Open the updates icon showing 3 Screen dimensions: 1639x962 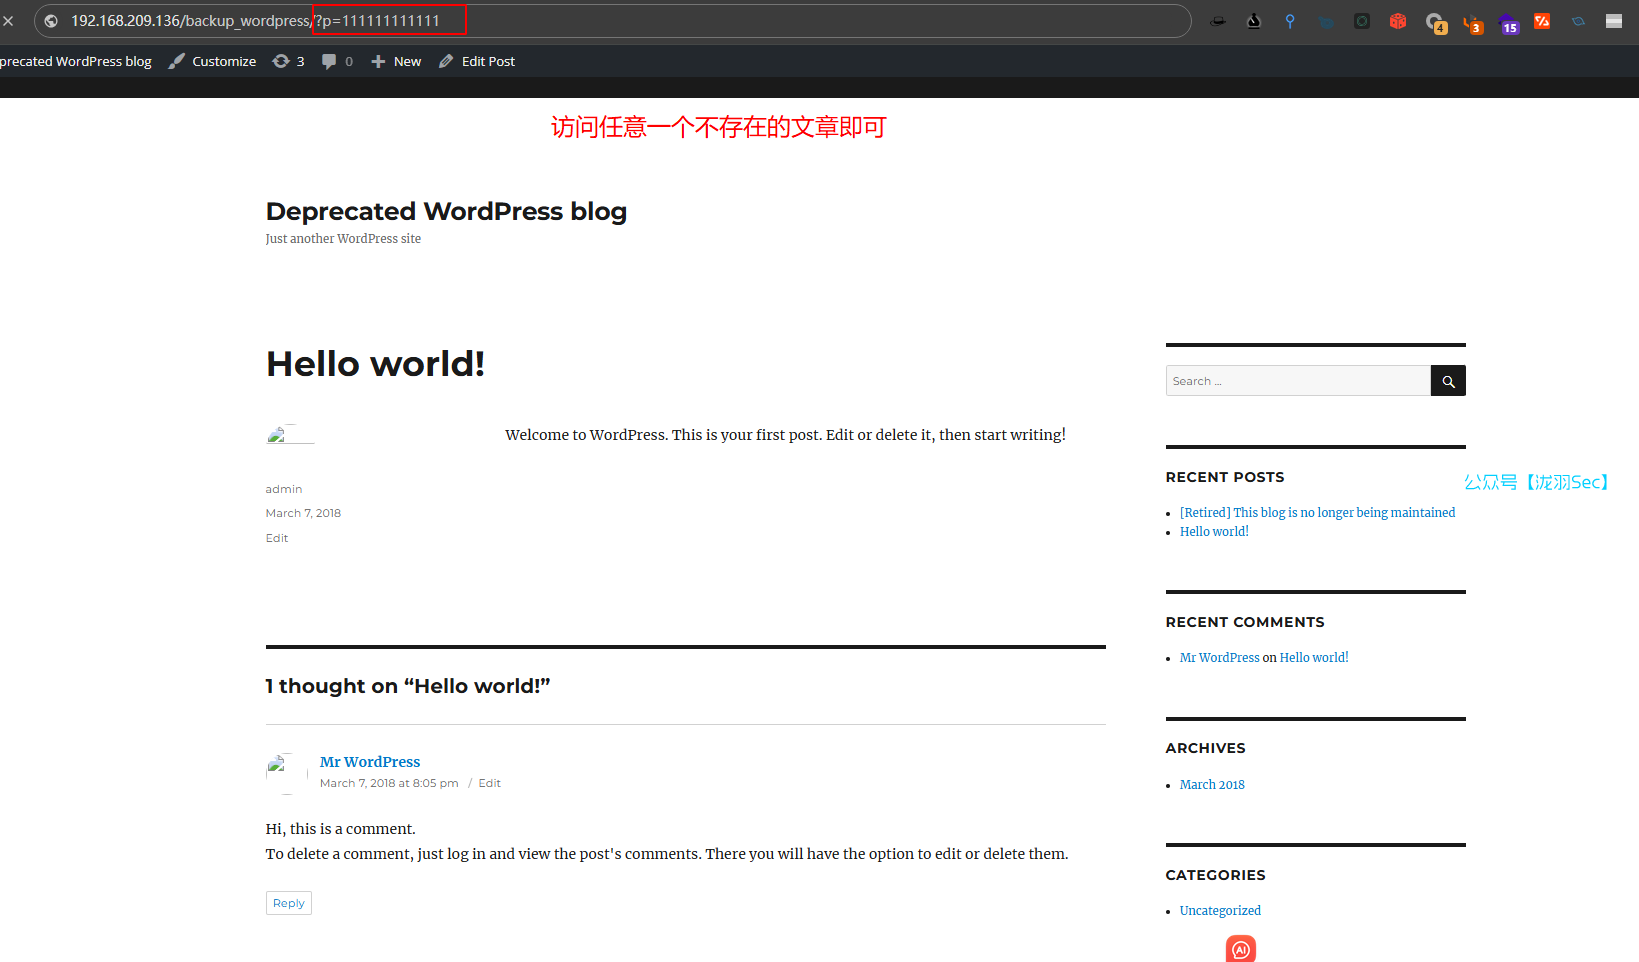[288, 61]
